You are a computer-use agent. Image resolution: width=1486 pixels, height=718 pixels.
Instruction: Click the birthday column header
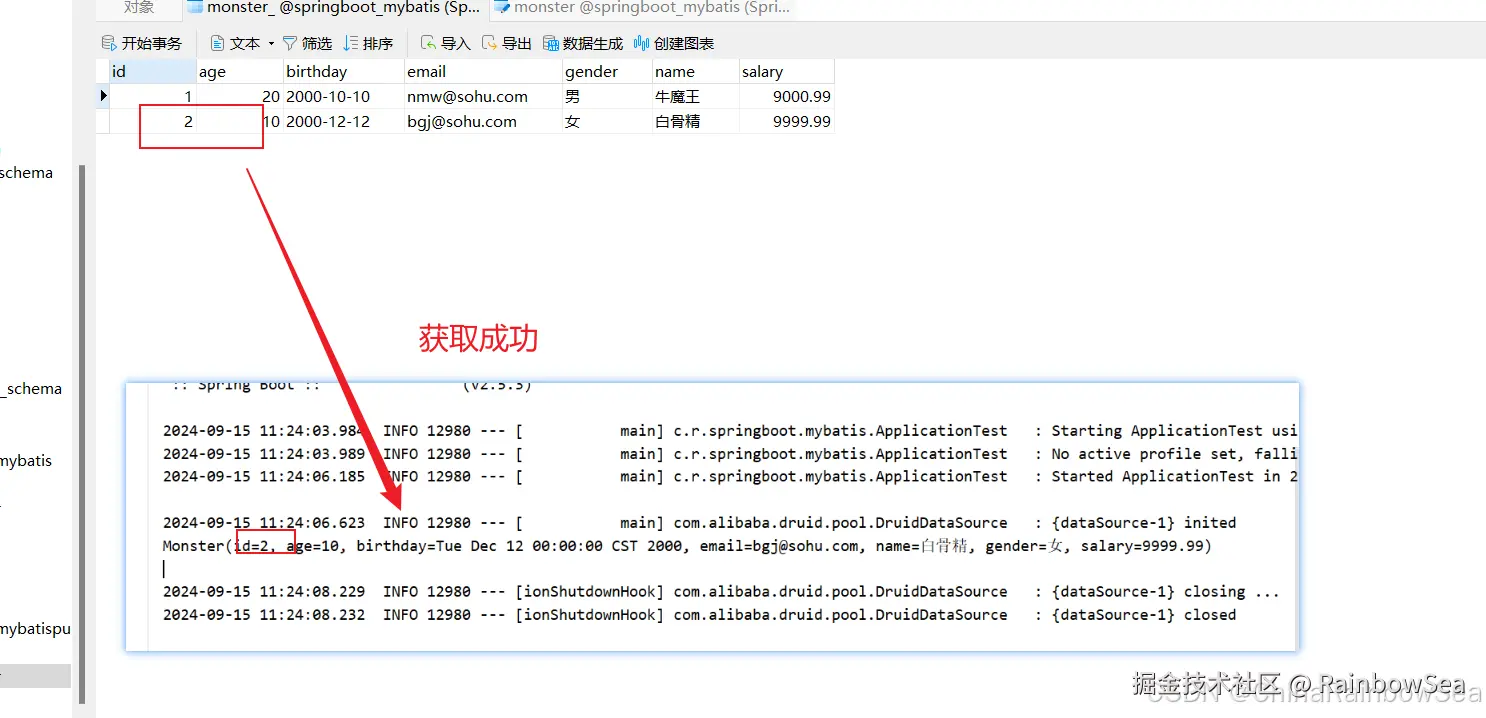(343, 72)
